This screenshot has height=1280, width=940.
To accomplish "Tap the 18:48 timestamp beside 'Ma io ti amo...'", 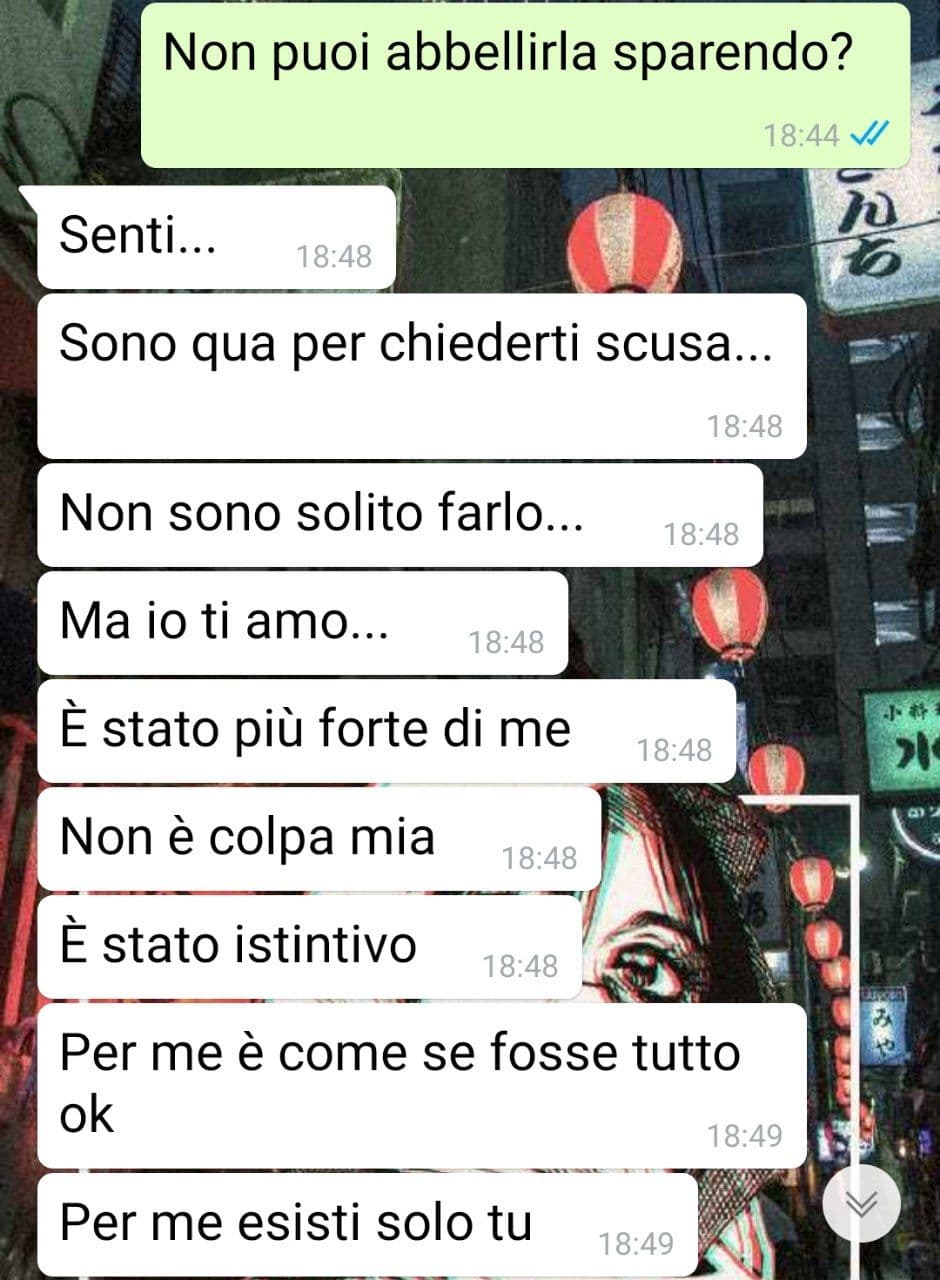I will pyautogui.click(x=507, y=642).
